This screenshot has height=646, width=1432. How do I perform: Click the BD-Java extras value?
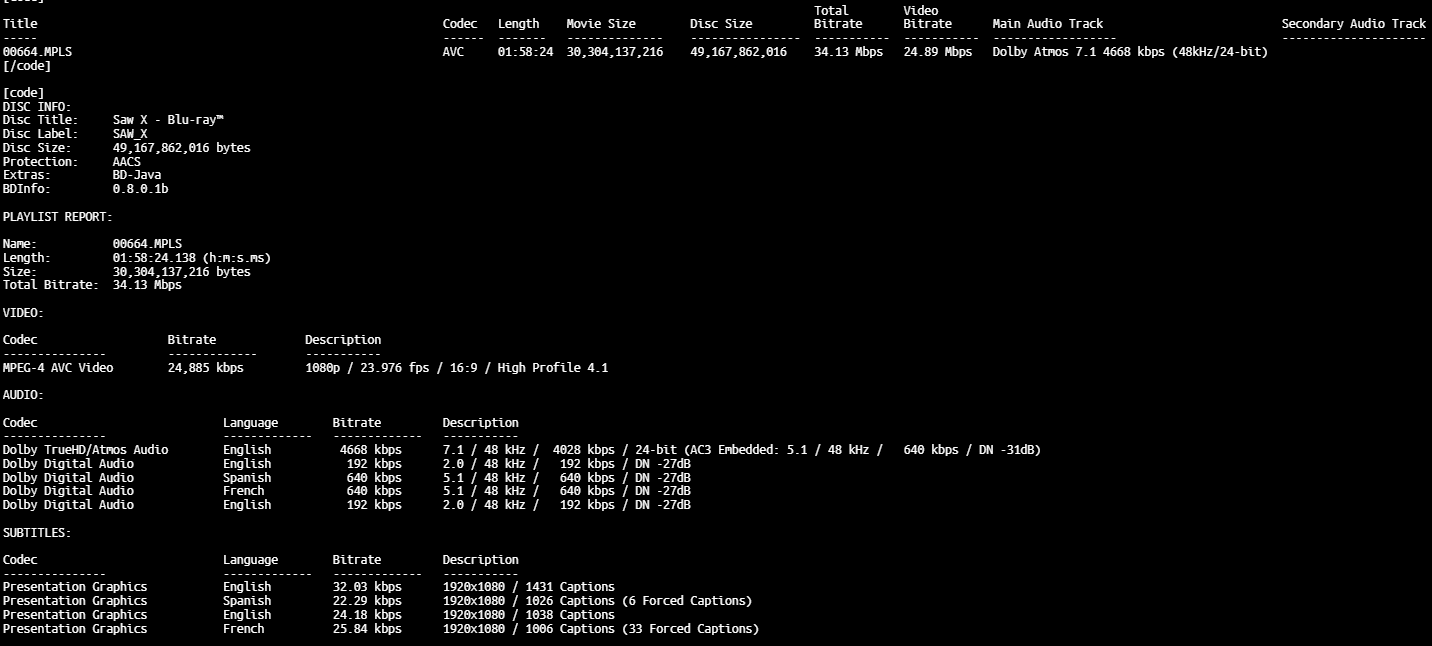tap(136, 175)
